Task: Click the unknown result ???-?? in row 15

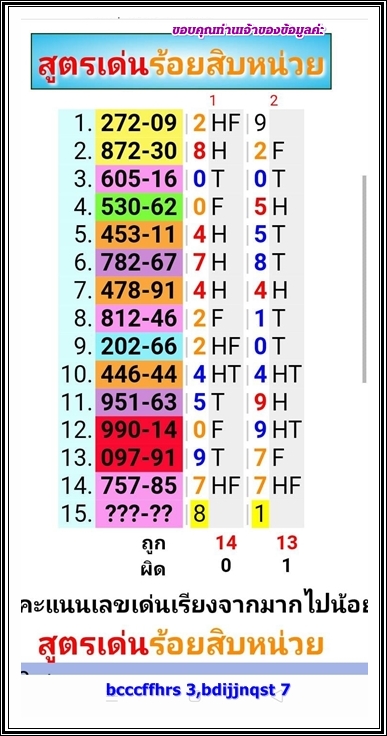Action: [x=139, y=514]
